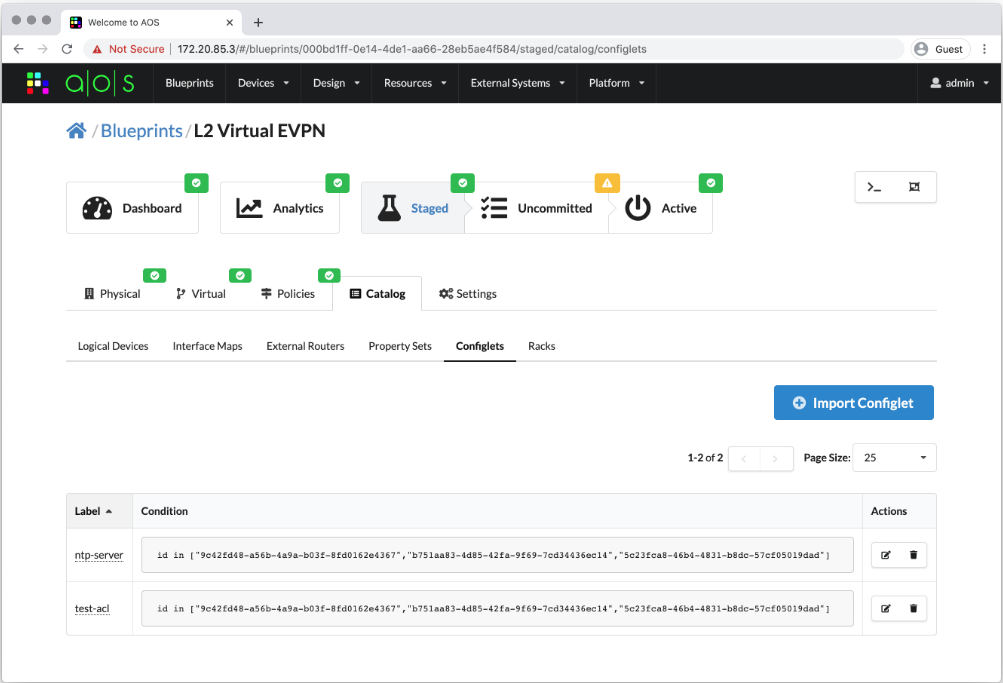The width and height of the screenshot is (1003, 683).
Task: Open the Platform dropdown menu
Action: tap(616, 83)
